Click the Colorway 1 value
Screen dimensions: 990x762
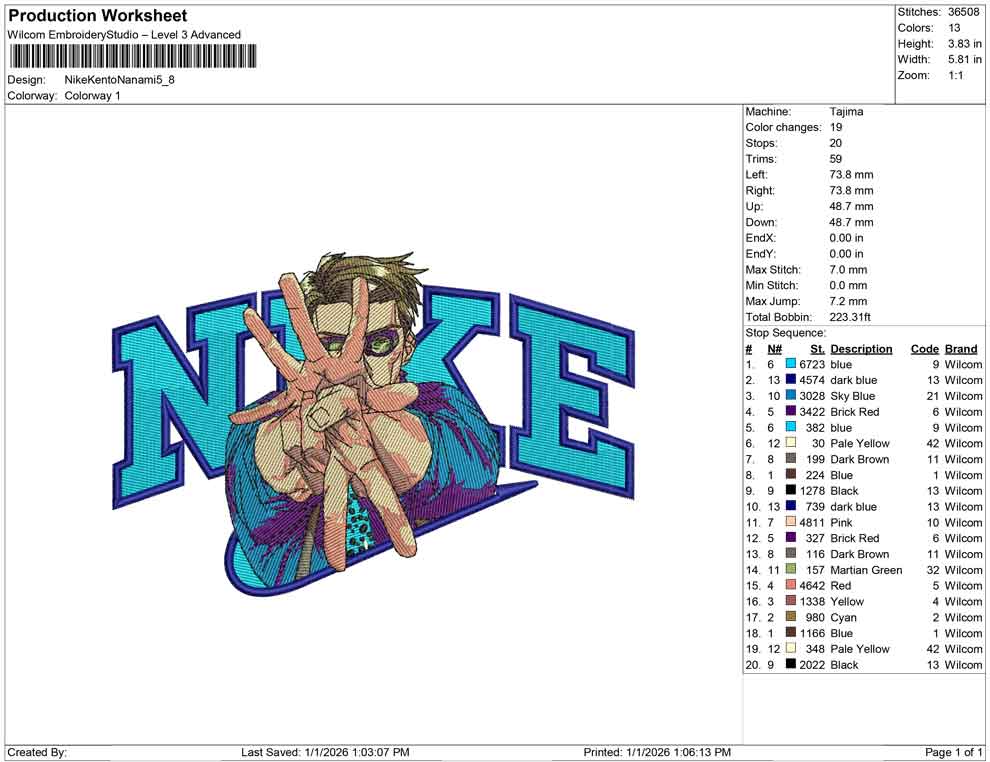click(92, 96)
